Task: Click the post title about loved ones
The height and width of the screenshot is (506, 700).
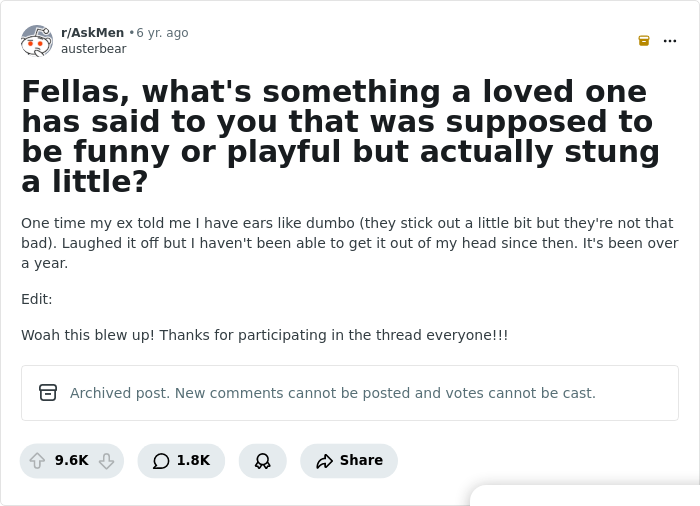Action: tap(340, 136)
